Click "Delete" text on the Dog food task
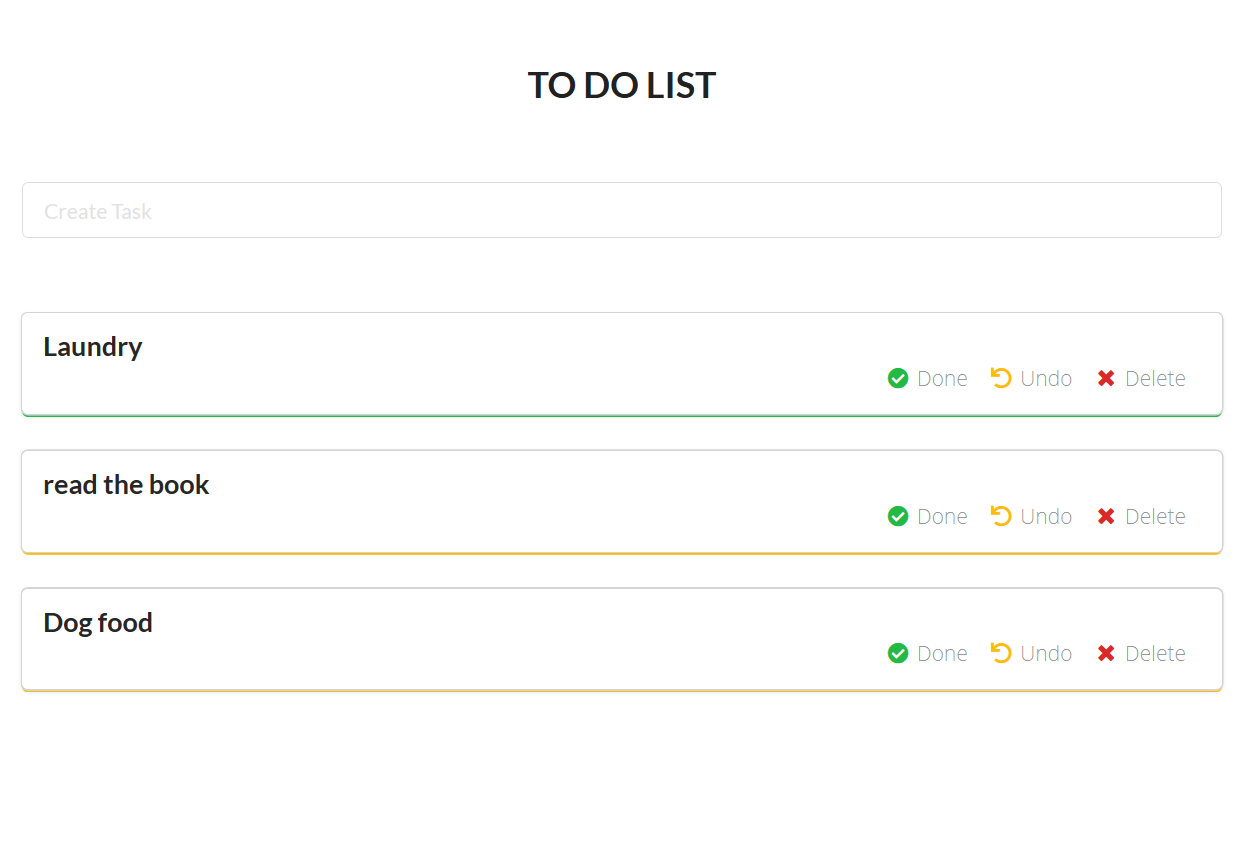 [x=1155, y=653]
